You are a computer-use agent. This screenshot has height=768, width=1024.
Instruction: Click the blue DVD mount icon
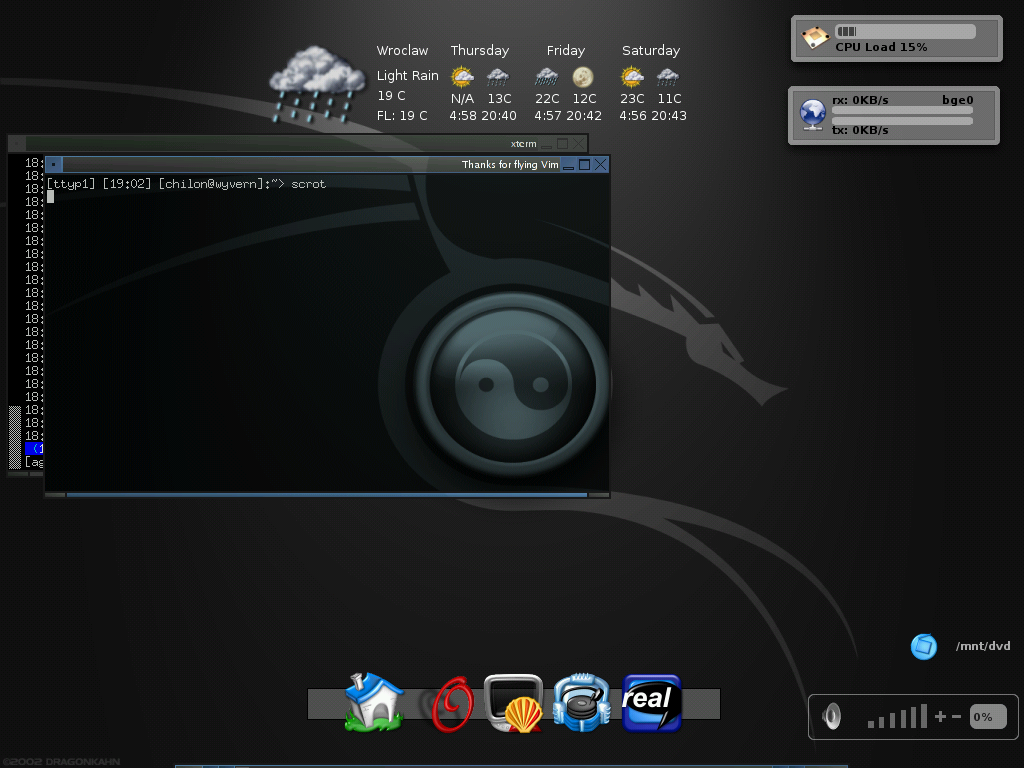coord(923,646)
